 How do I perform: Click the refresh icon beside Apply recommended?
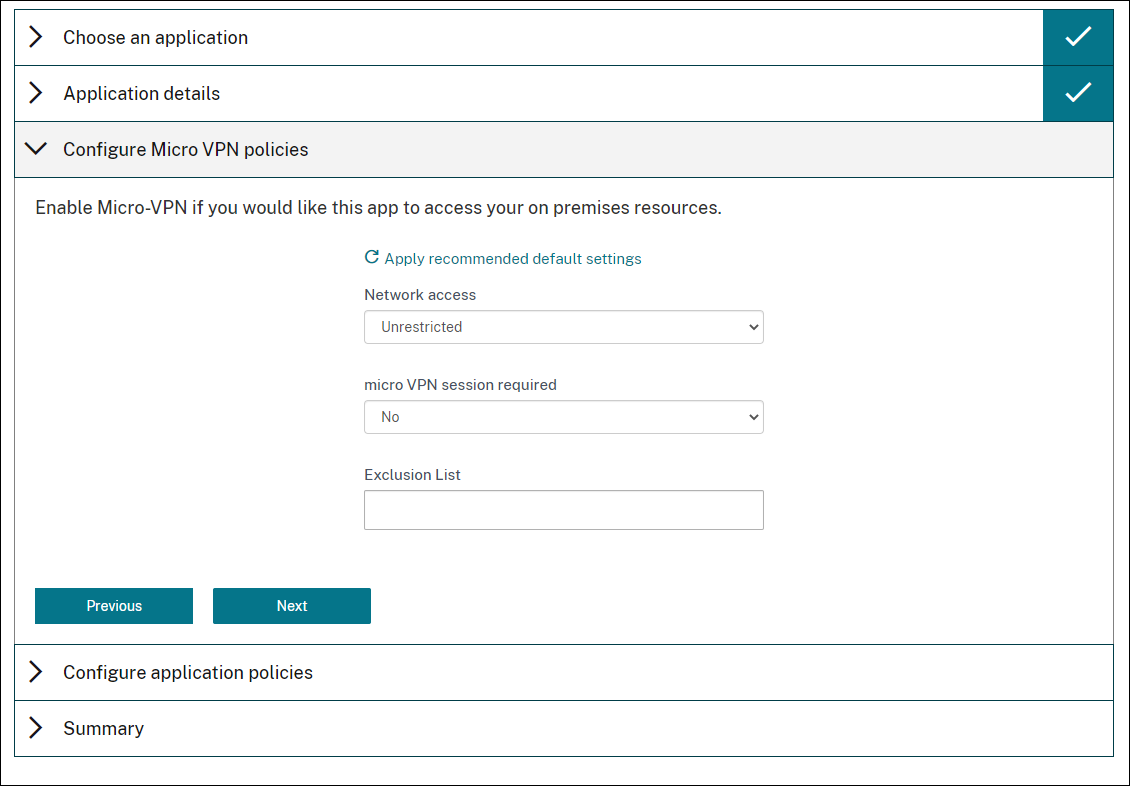(x=372, y=258)
